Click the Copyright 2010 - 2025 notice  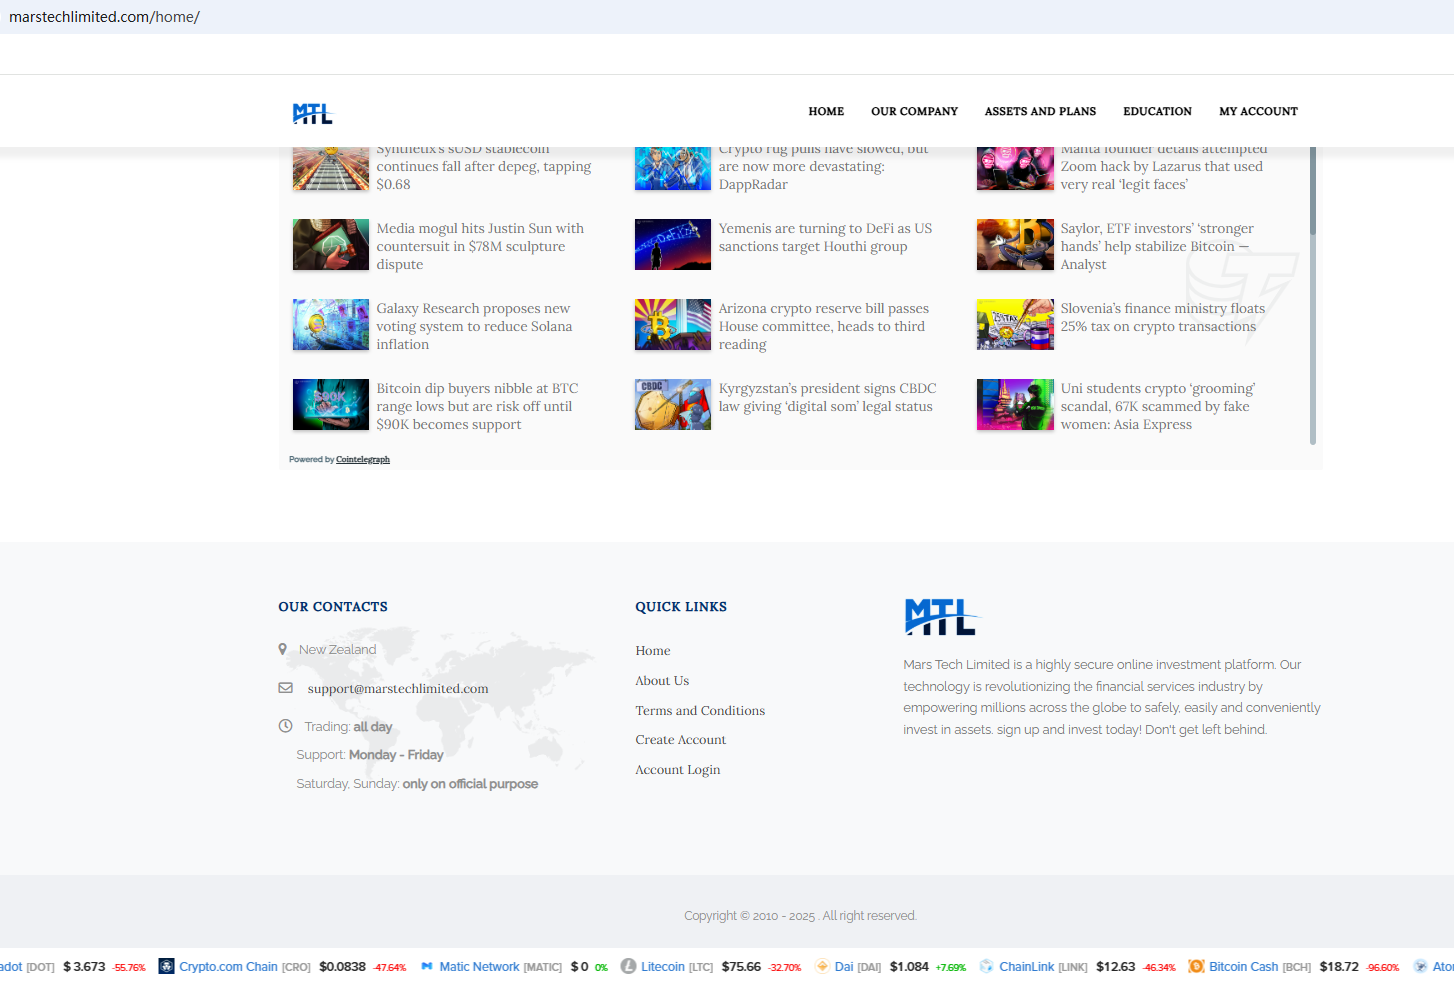tap(800, 915)
